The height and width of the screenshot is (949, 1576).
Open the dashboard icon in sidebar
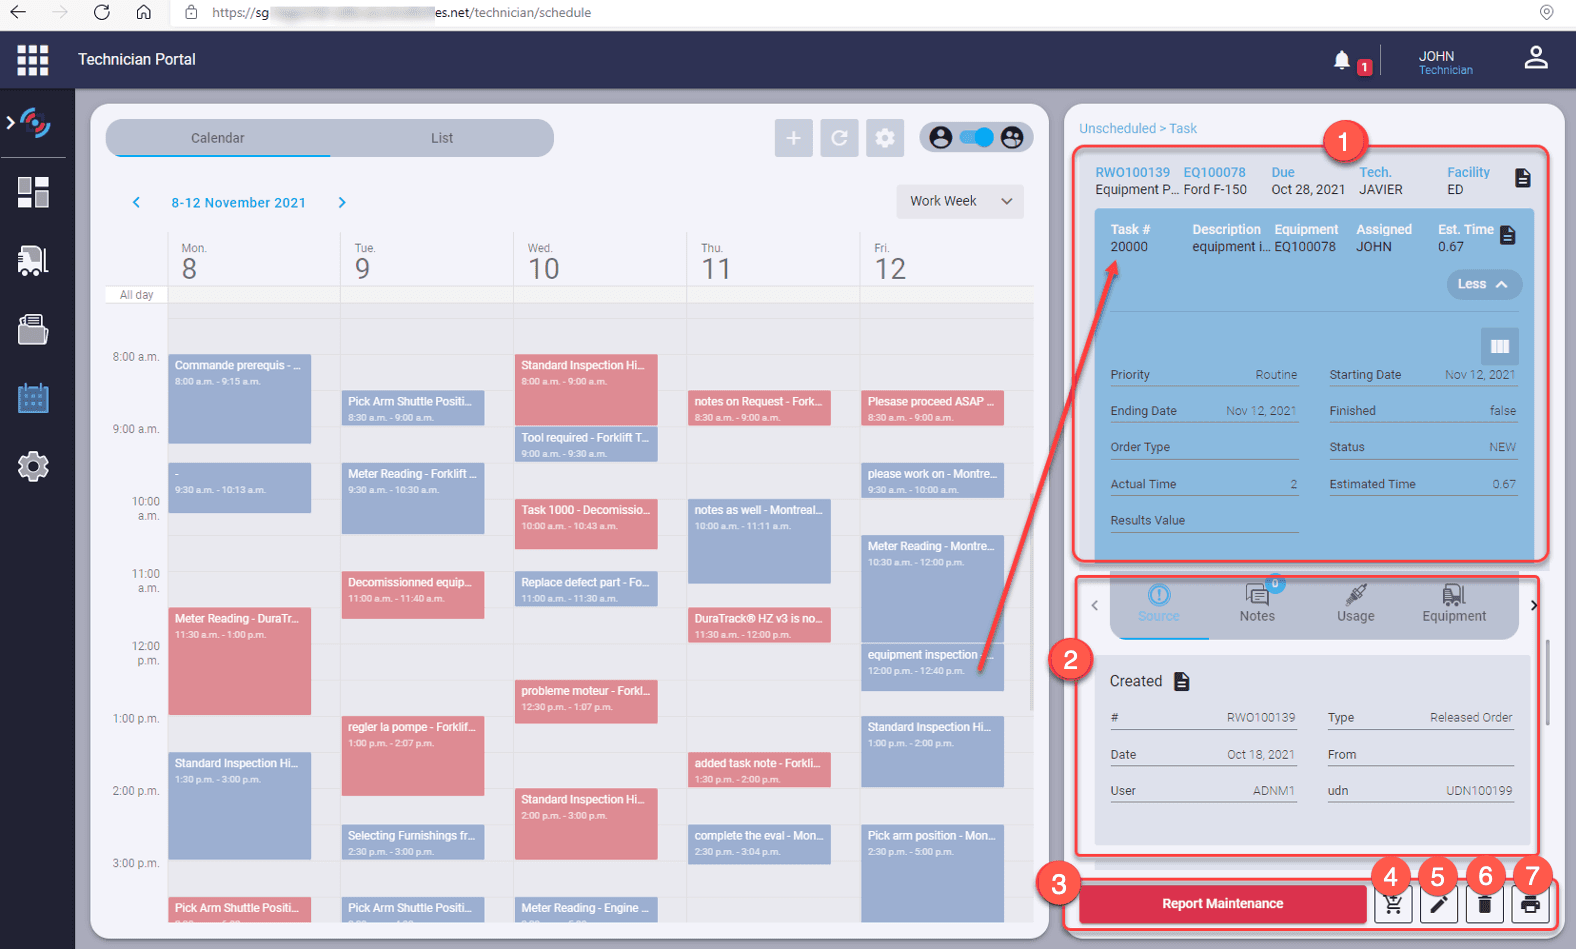tap(33, 192)
